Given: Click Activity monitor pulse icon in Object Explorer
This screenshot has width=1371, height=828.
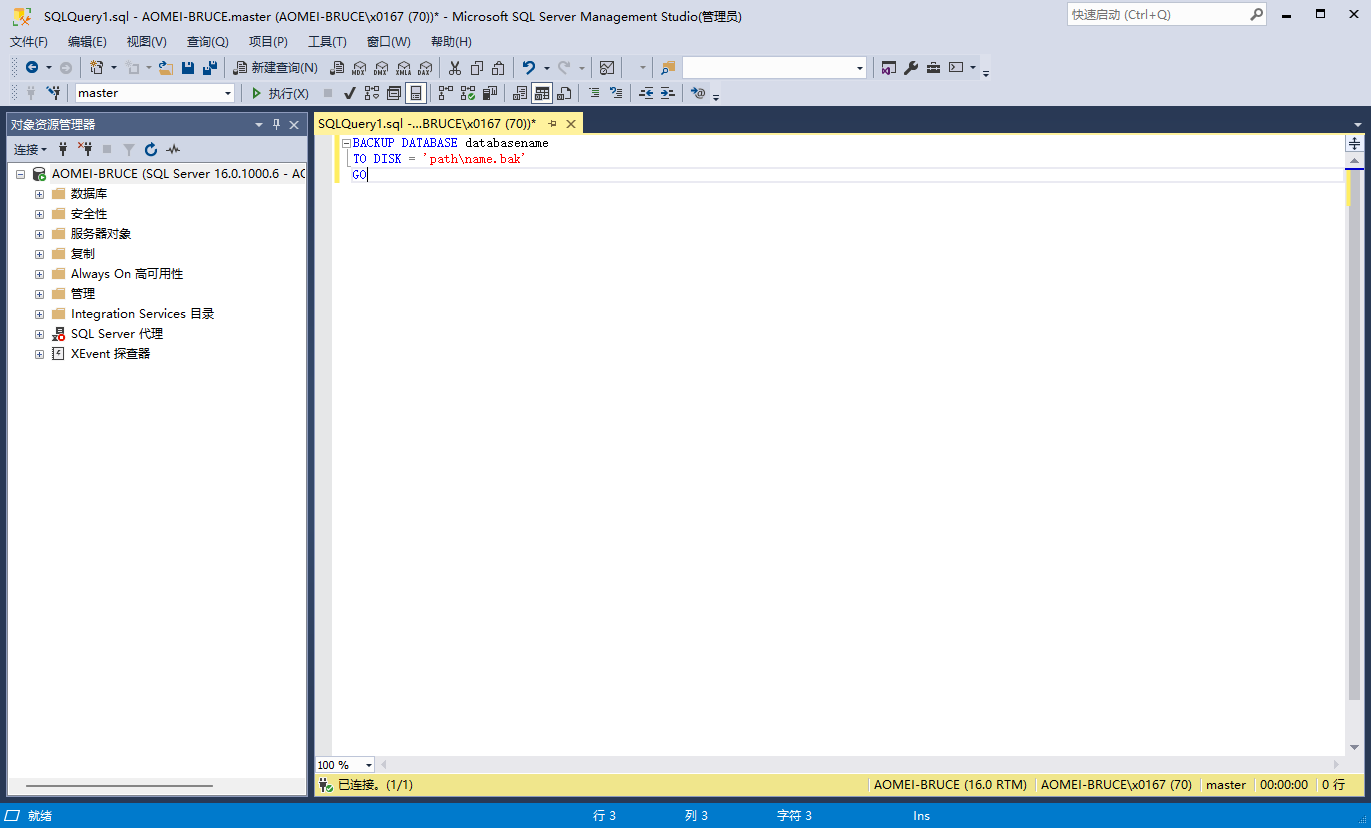Looking at the screenshot, I should 173,149.
